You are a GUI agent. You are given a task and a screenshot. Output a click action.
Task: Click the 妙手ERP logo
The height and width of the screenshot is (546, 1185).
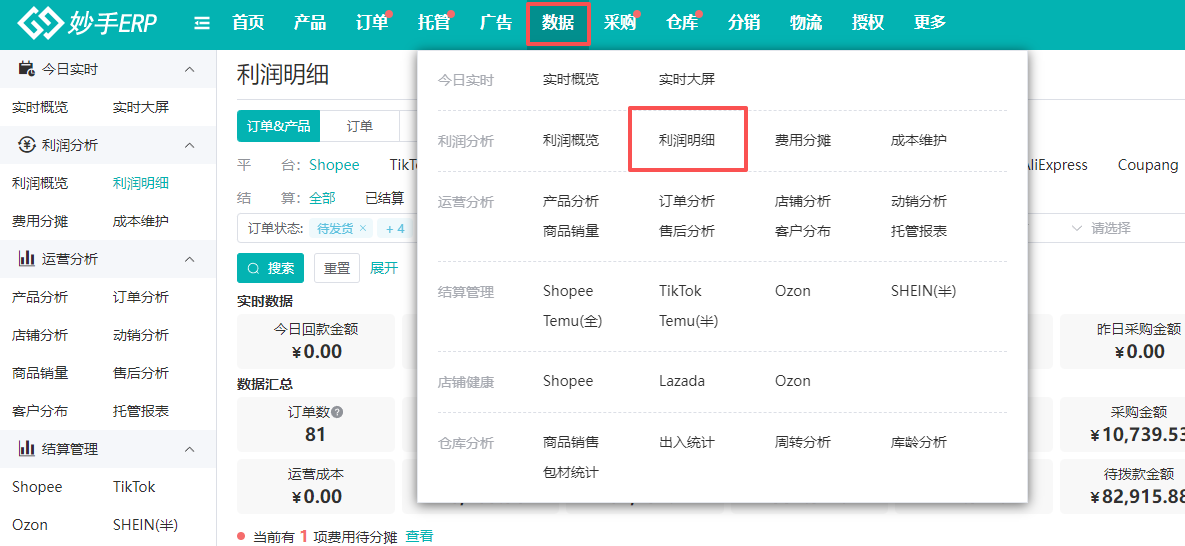[88, 23]
